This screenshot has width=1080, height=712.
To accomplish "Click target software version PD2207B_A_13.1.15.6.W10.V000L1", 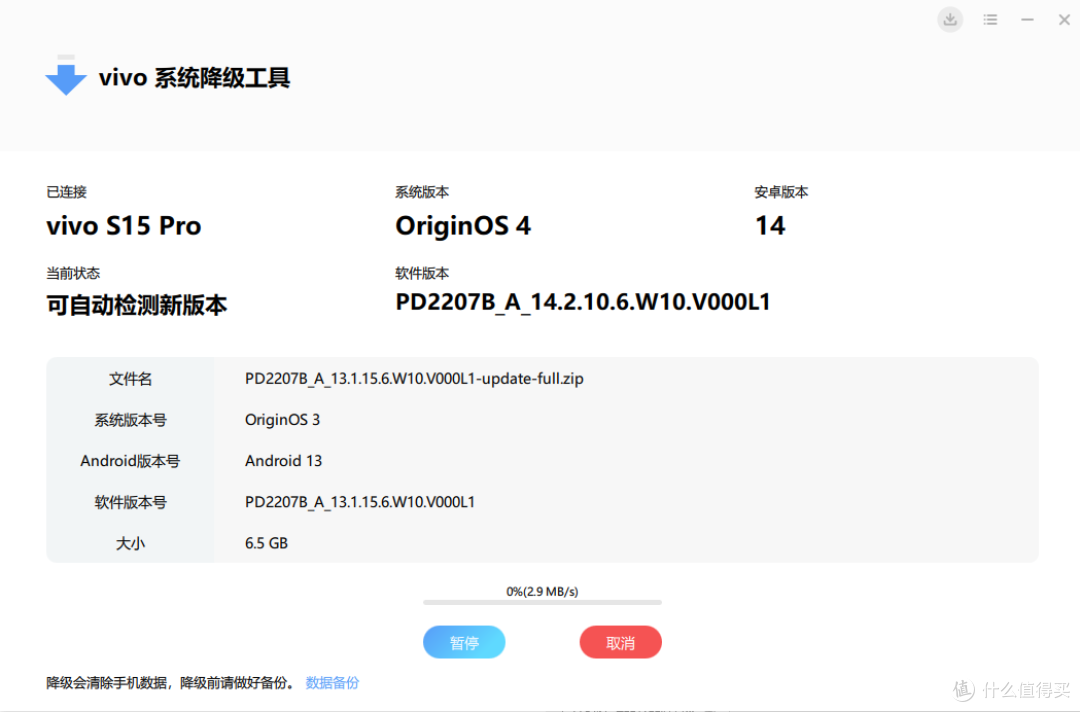I will click(x=360, y=502).
